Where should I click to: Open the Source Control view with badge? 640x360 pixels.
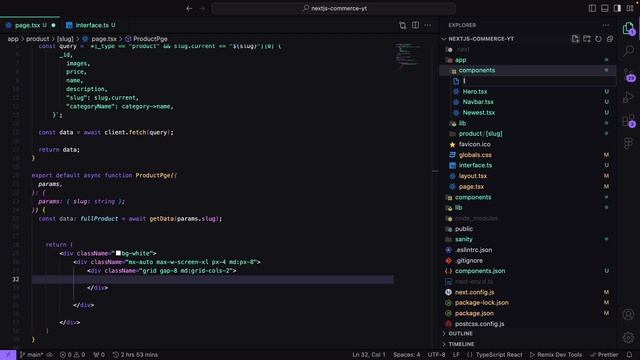(629, 74)
